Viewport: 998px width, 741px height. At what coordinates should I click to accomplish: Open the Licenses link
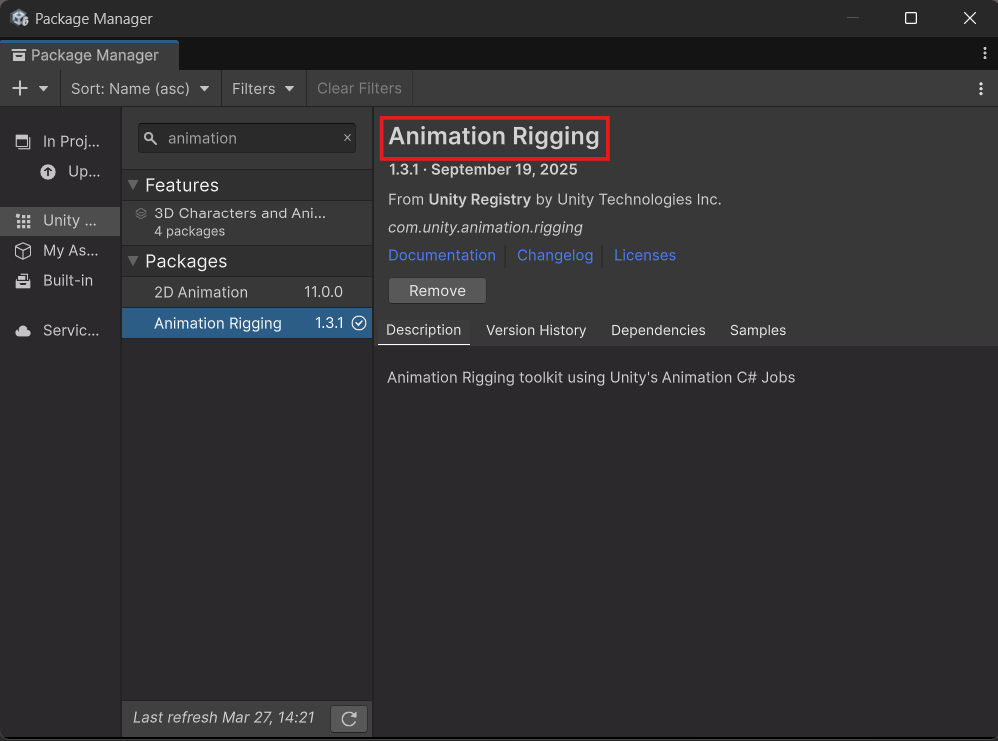[645, 255]
